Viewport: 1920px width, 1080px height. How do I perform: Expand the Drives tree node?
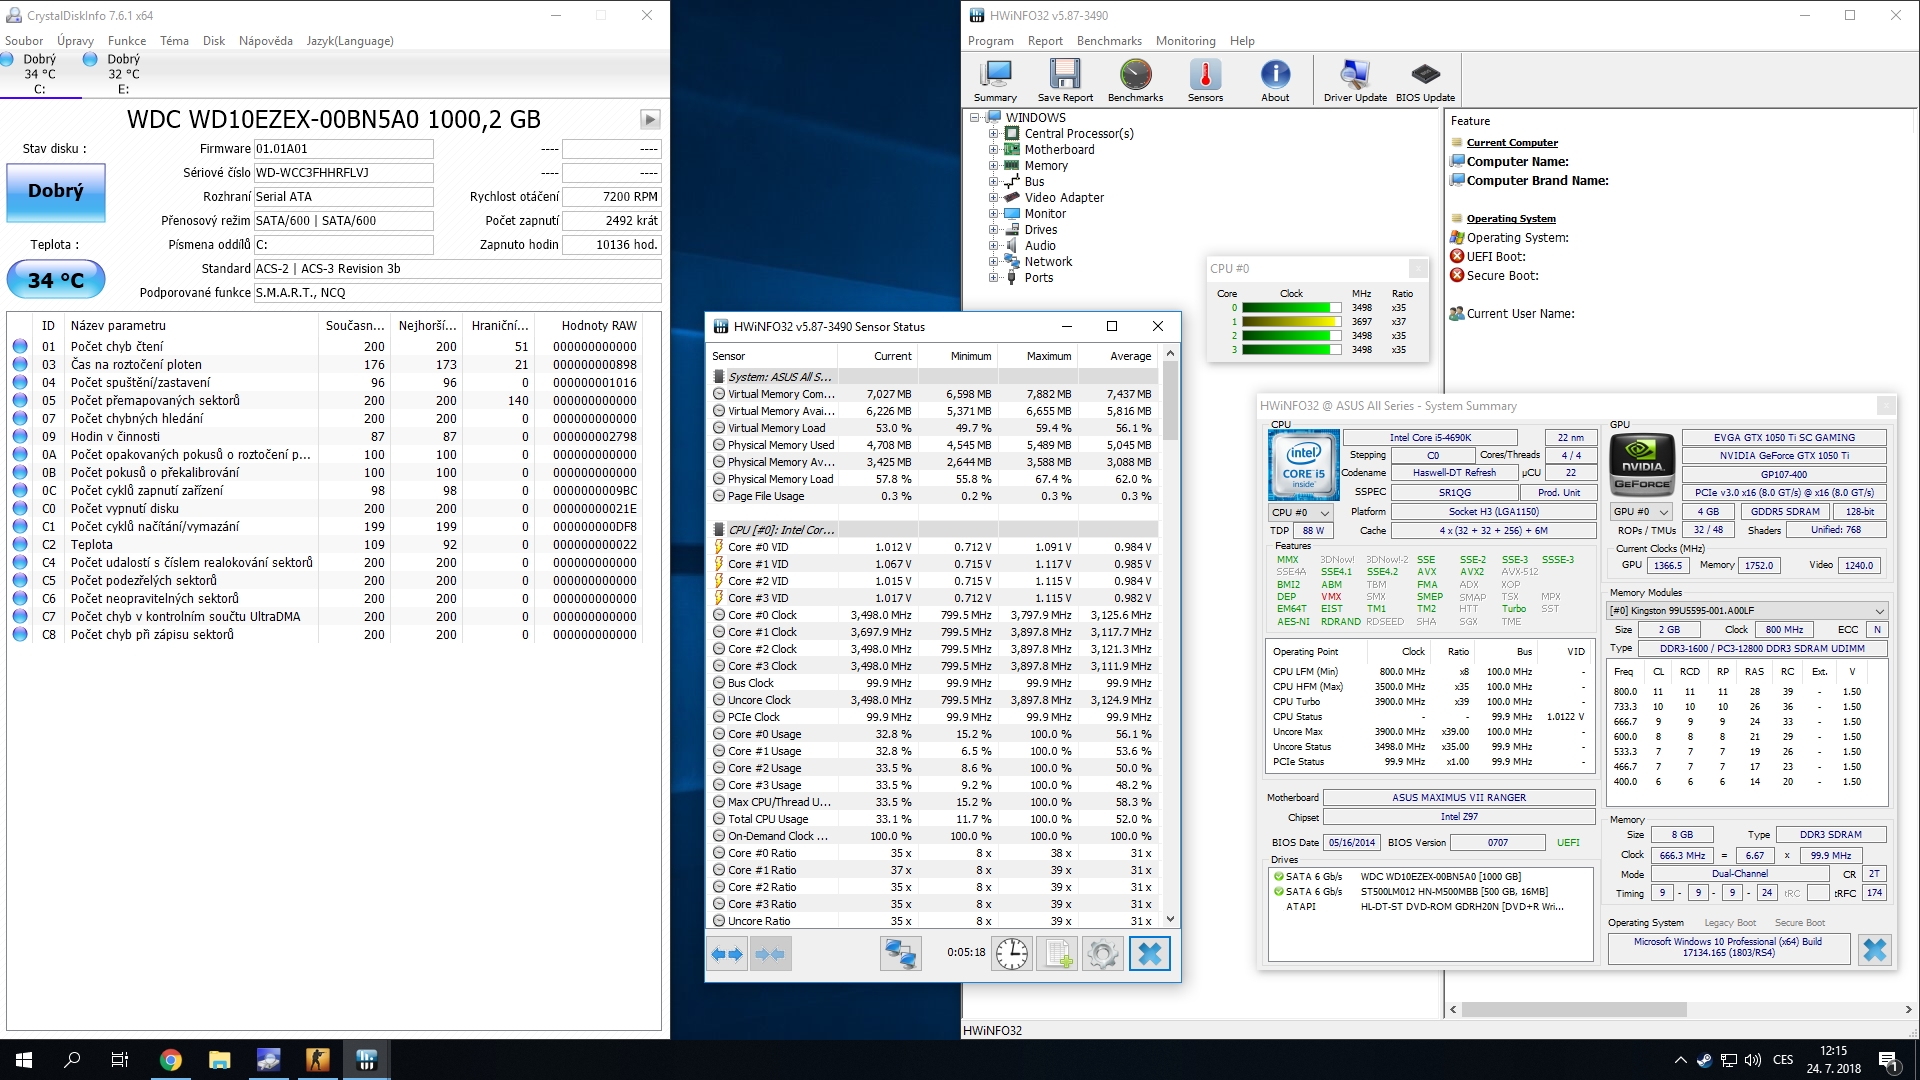click(994, 230)
